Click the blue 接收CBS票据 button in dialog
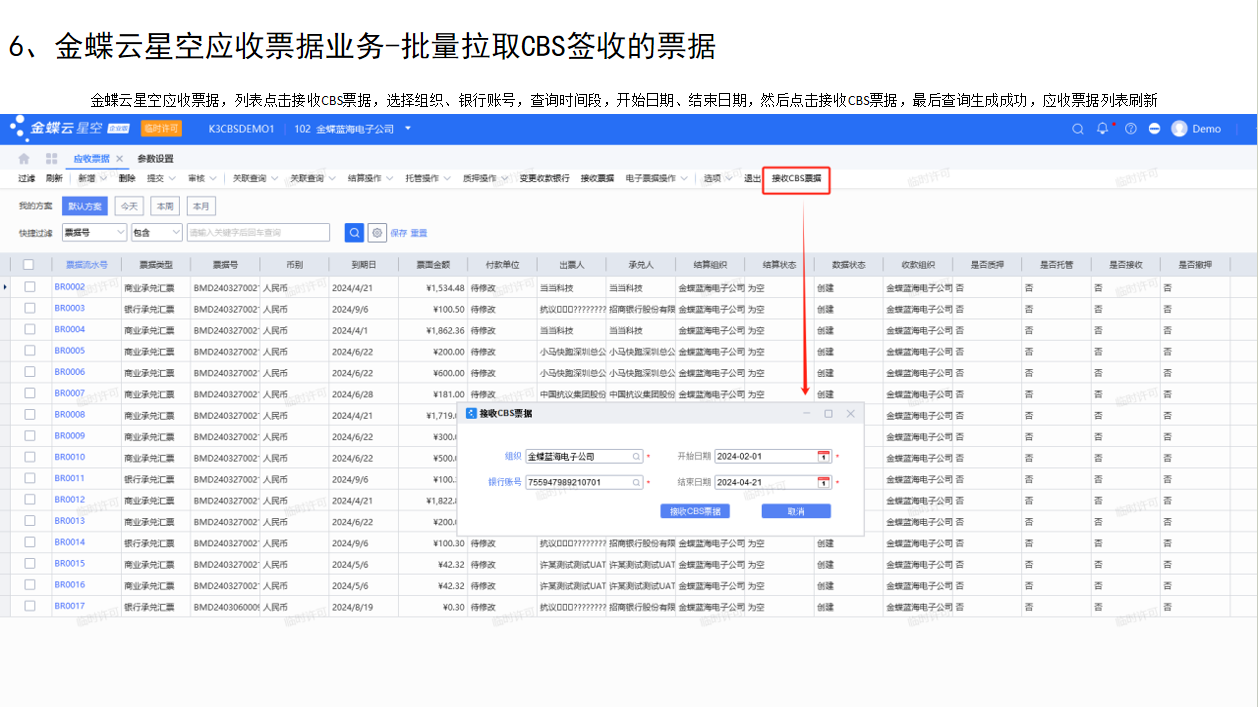This screenshot has height=707, width=1258. tap(695, 511)
